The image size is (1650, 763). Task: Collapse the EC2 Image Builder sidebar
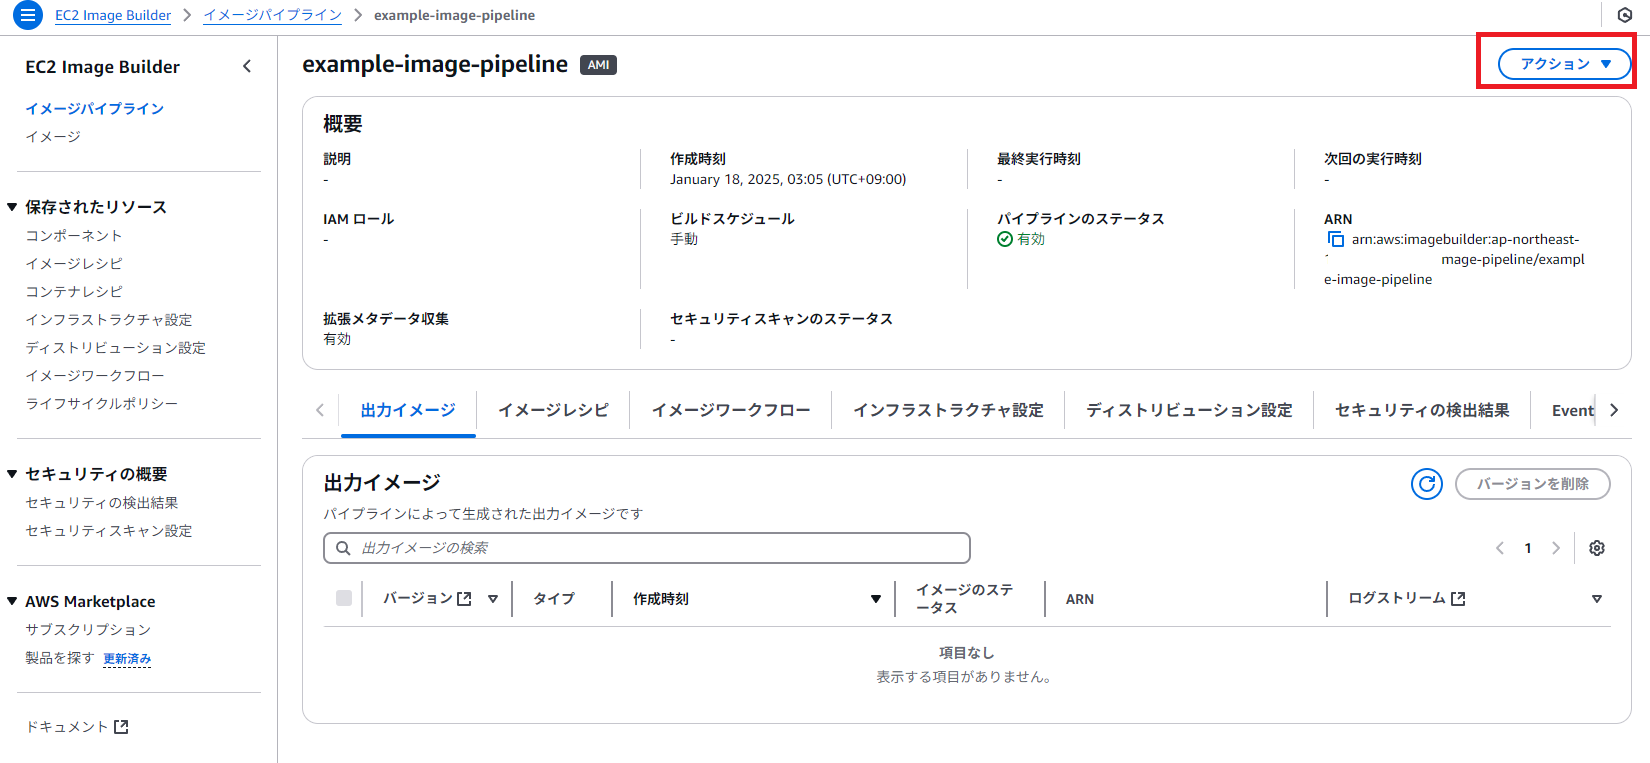pyautogui.click(x=247, y=67)
